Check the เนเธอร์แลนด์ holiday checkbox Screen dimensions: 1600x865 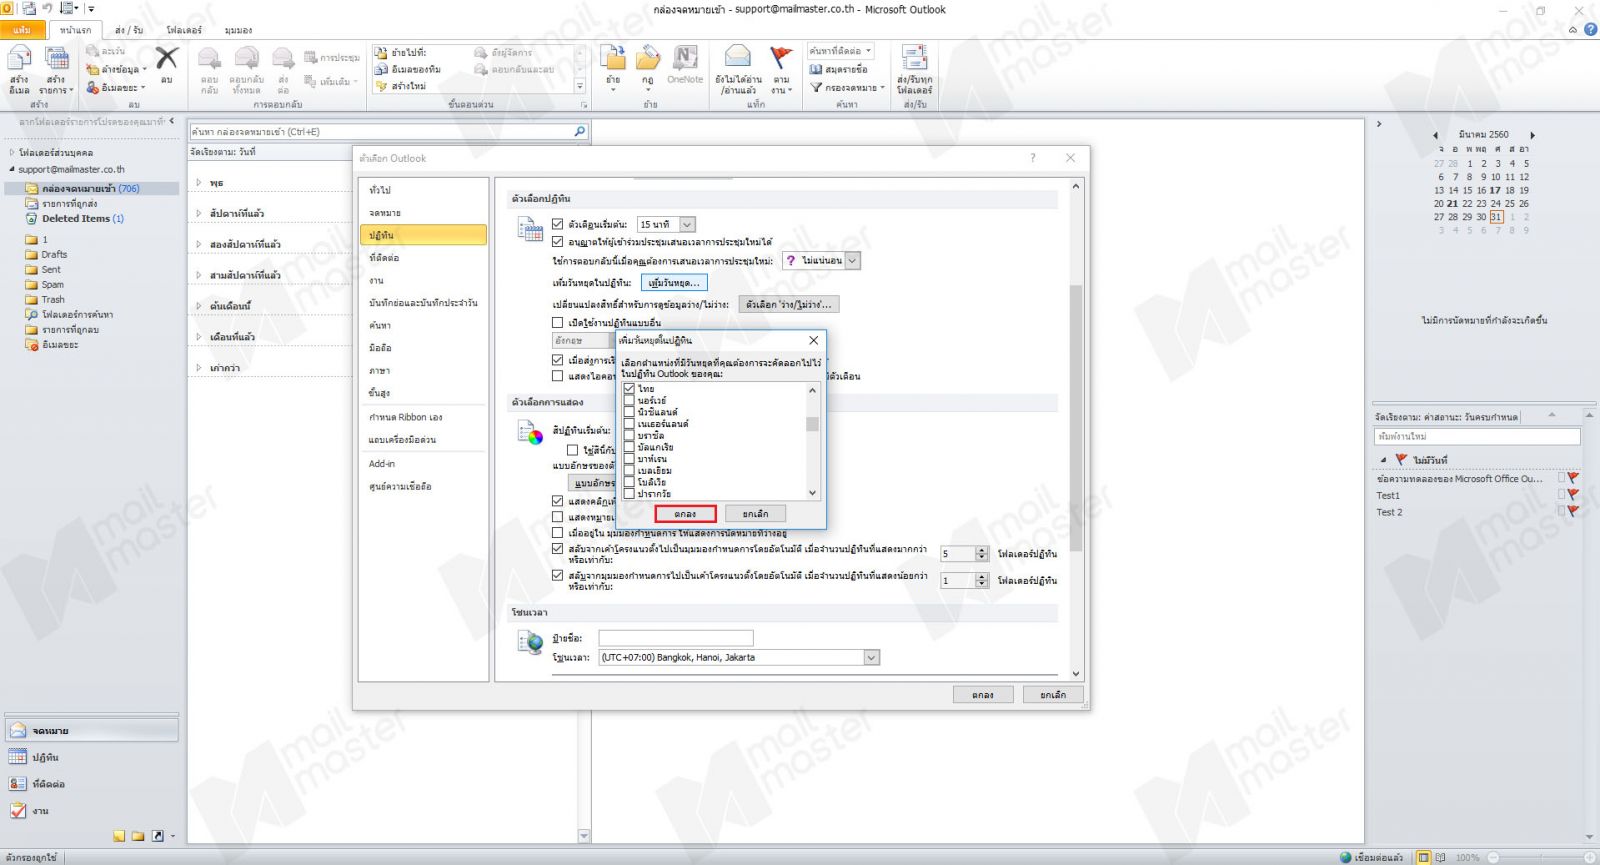629,424
